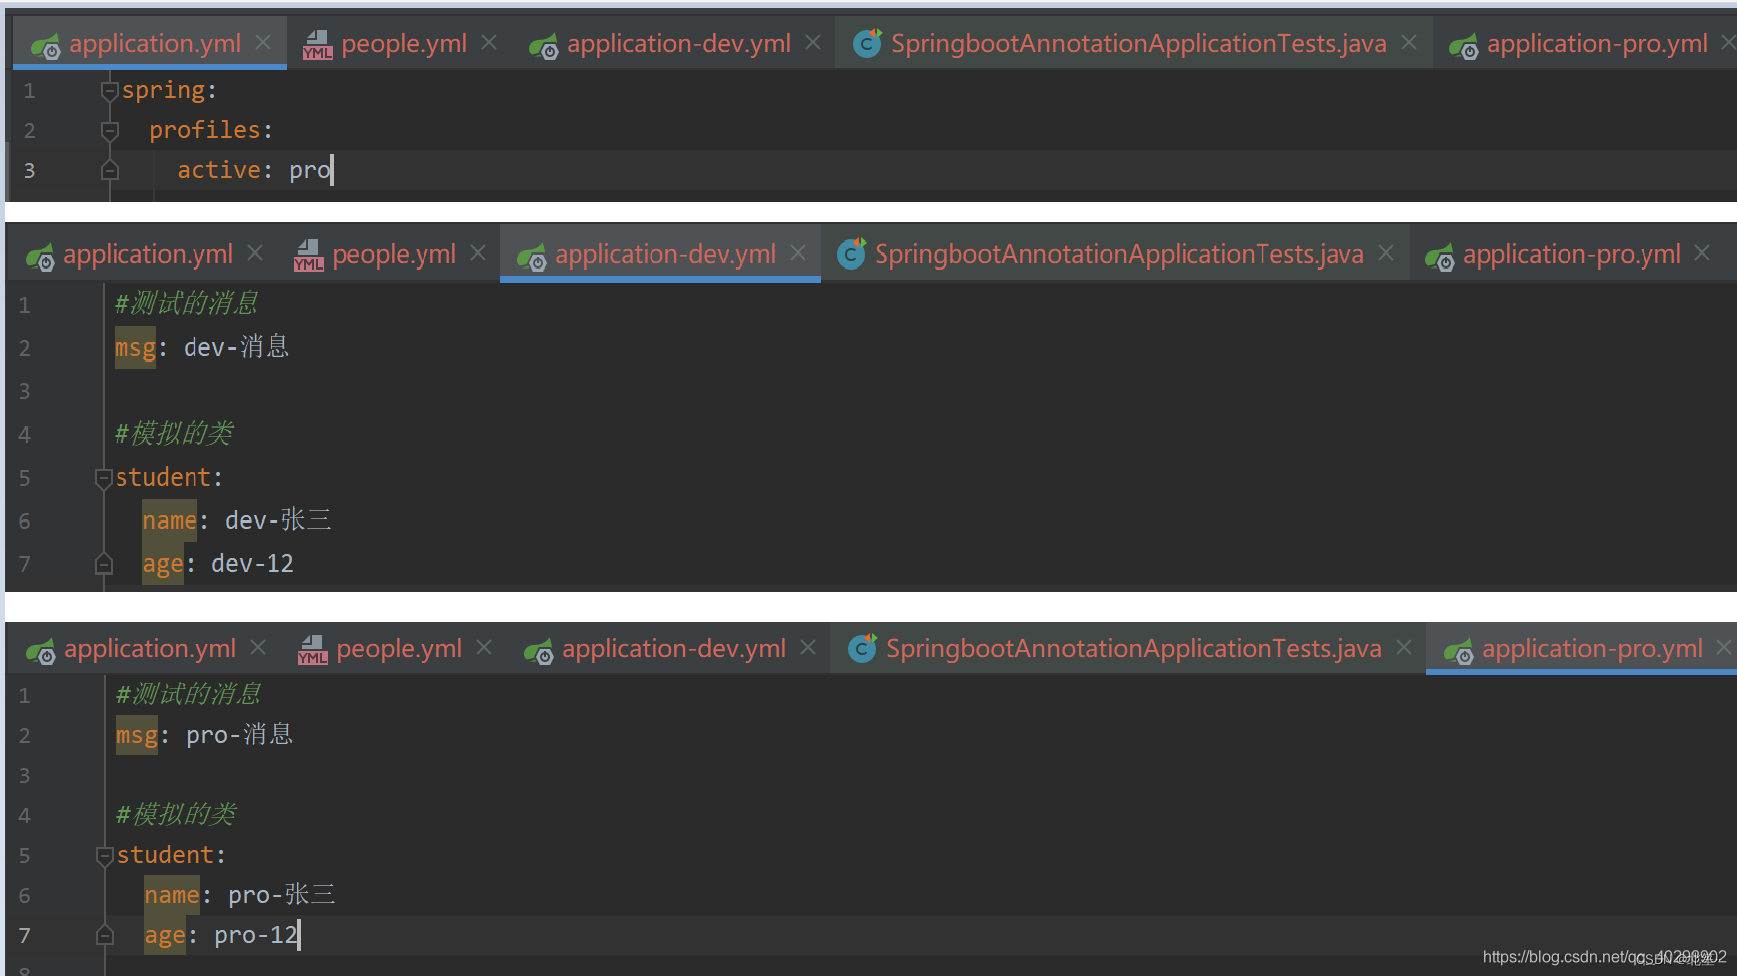Viewport: 1737px width, 976px height.
Task: Click comment '#测试的消息' in application-pro.yml editor
Action: coord(188,694)
